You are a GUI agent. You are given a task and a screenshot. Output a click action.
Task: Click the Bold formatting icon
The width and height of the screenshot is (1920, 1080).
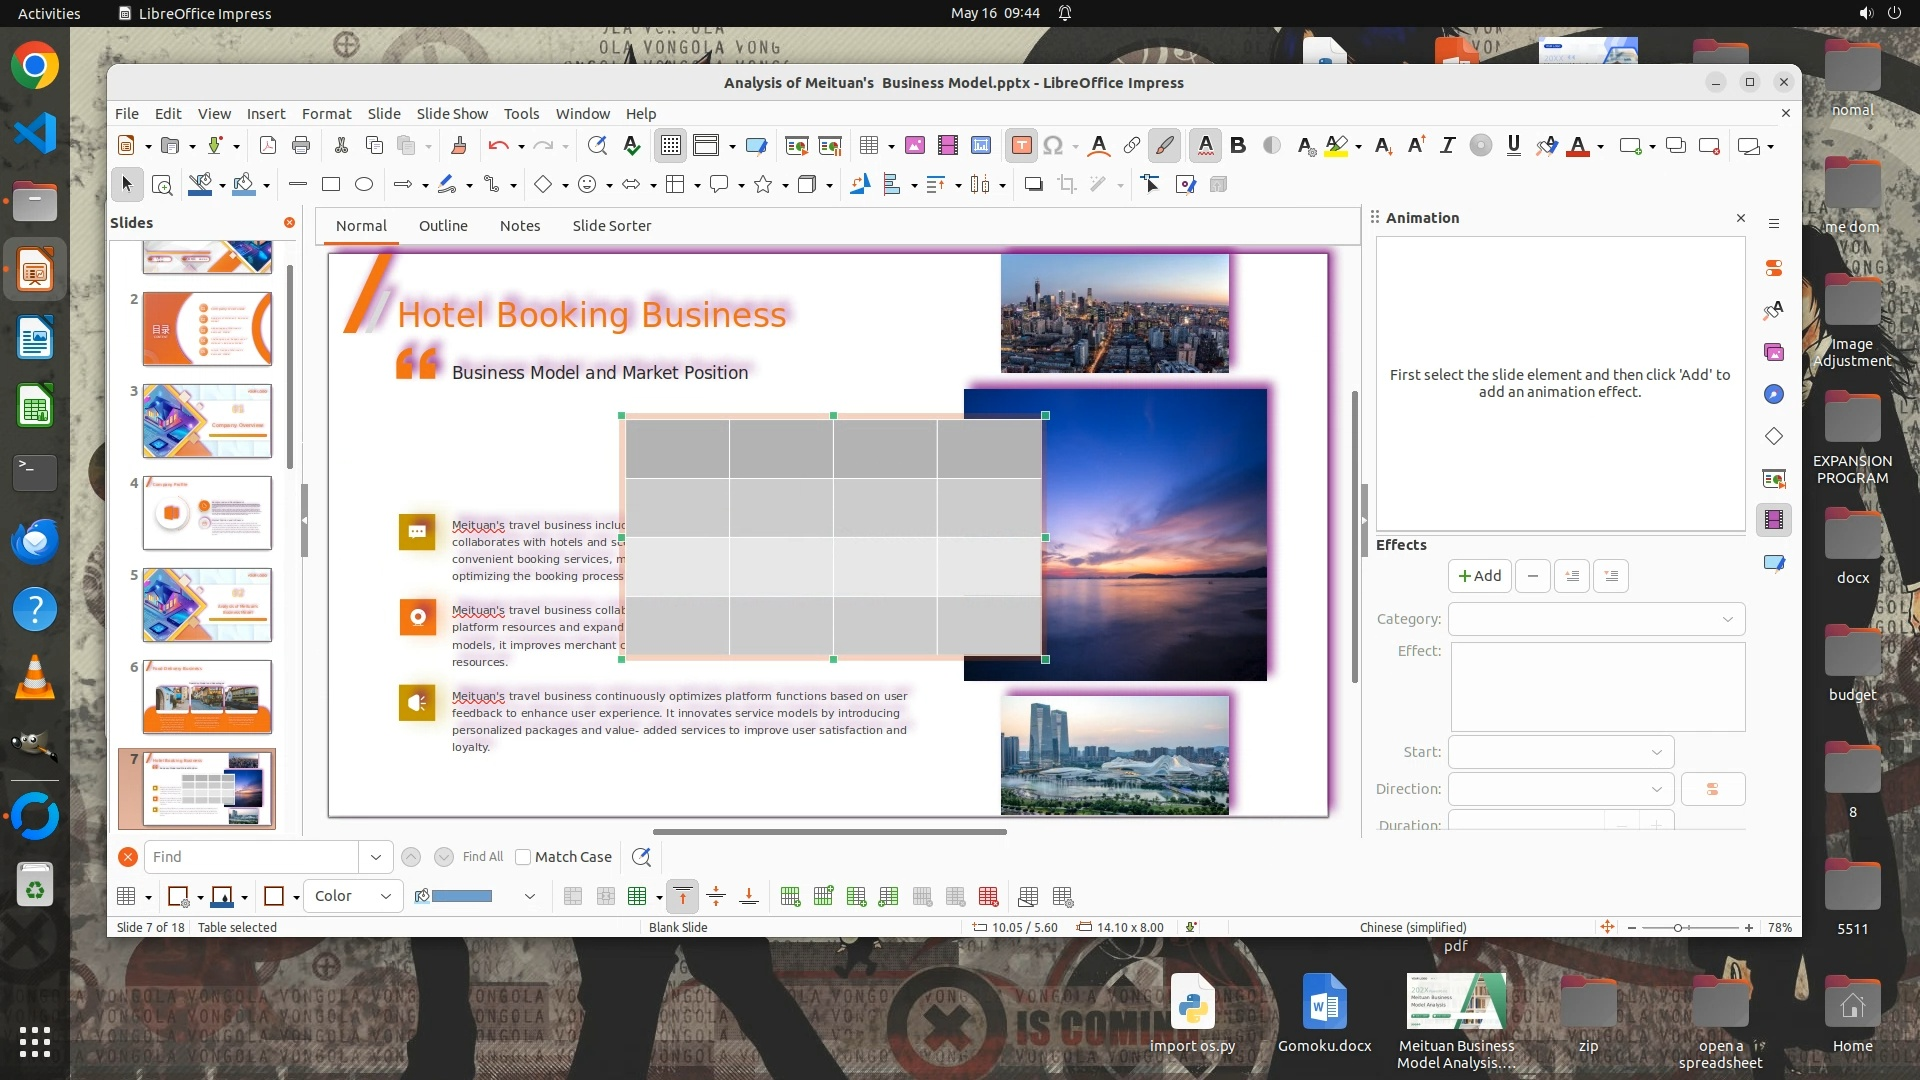pyautogui.click(x=1238, y=146)
